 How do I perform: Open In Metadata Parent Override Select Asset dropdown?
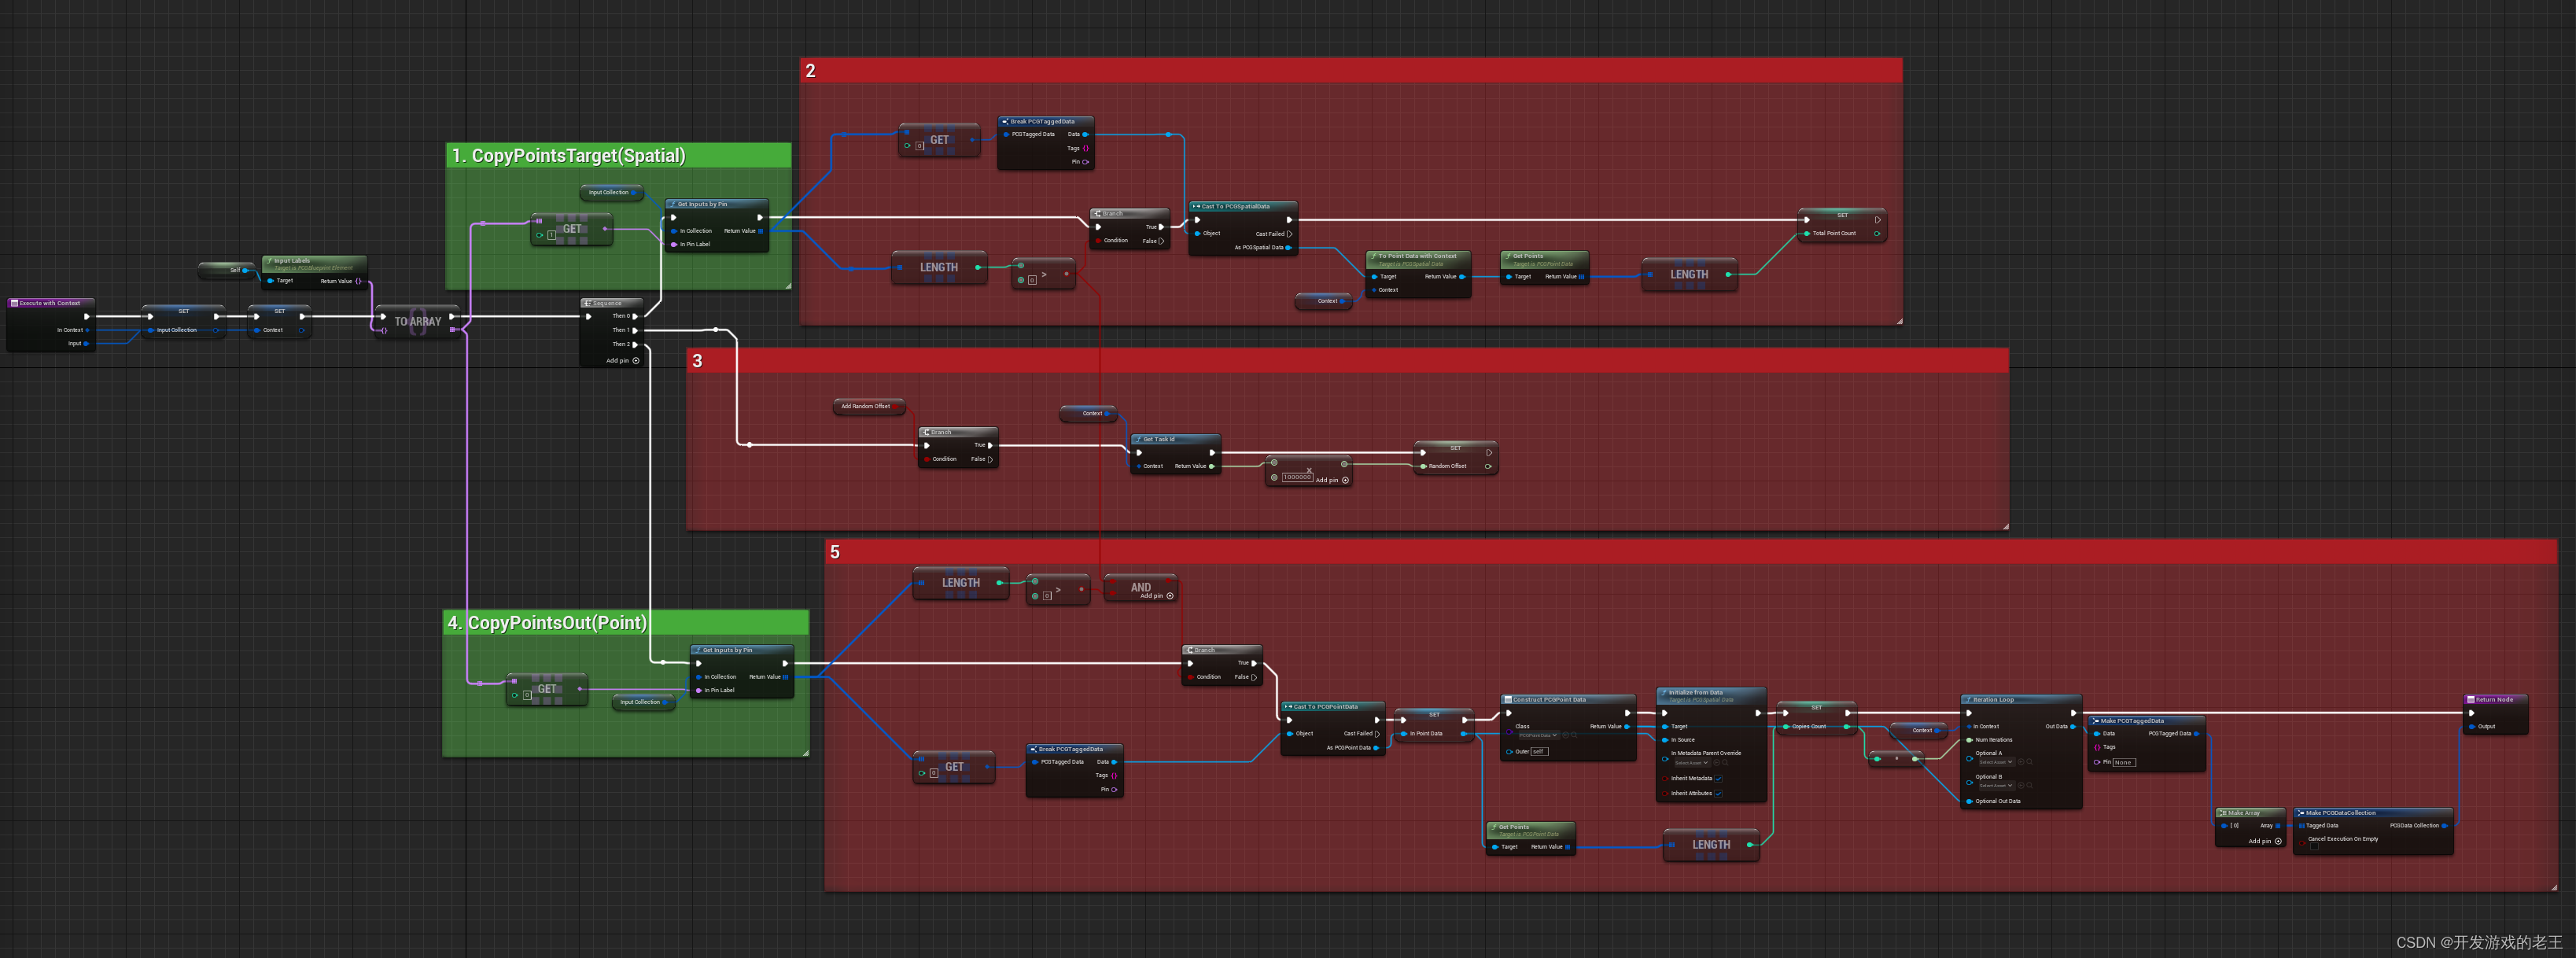click(1693, 763)
